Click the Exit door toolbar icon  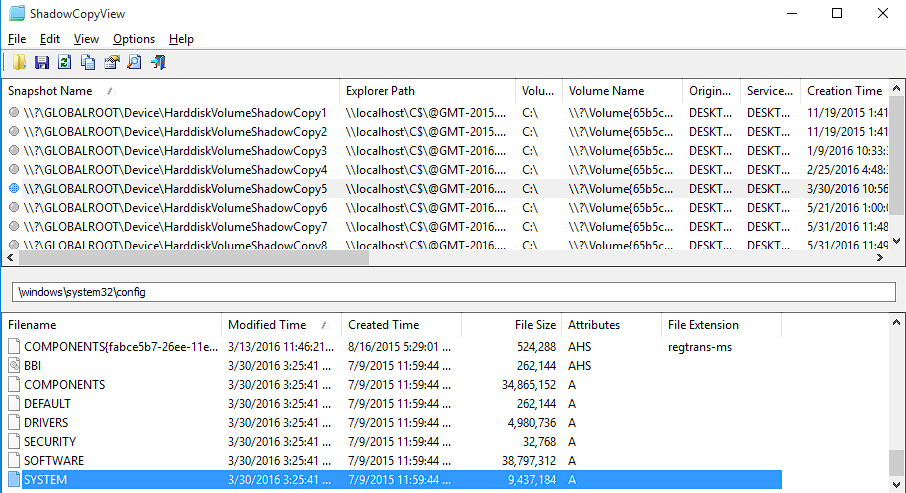(x=158, y=63)
